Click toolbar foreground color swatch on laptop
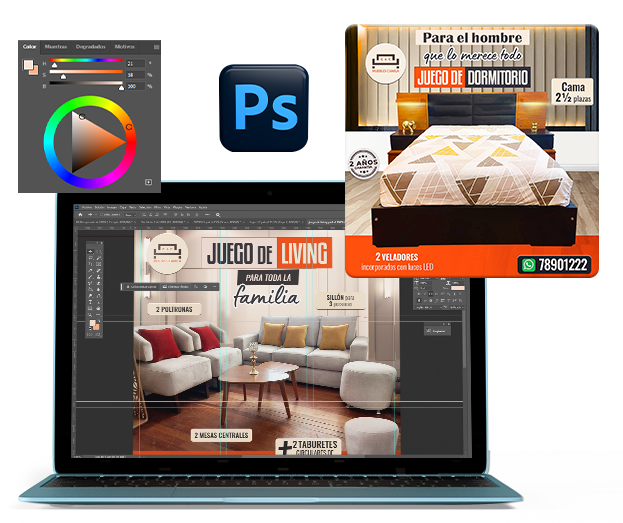 (x=91, y=324)
